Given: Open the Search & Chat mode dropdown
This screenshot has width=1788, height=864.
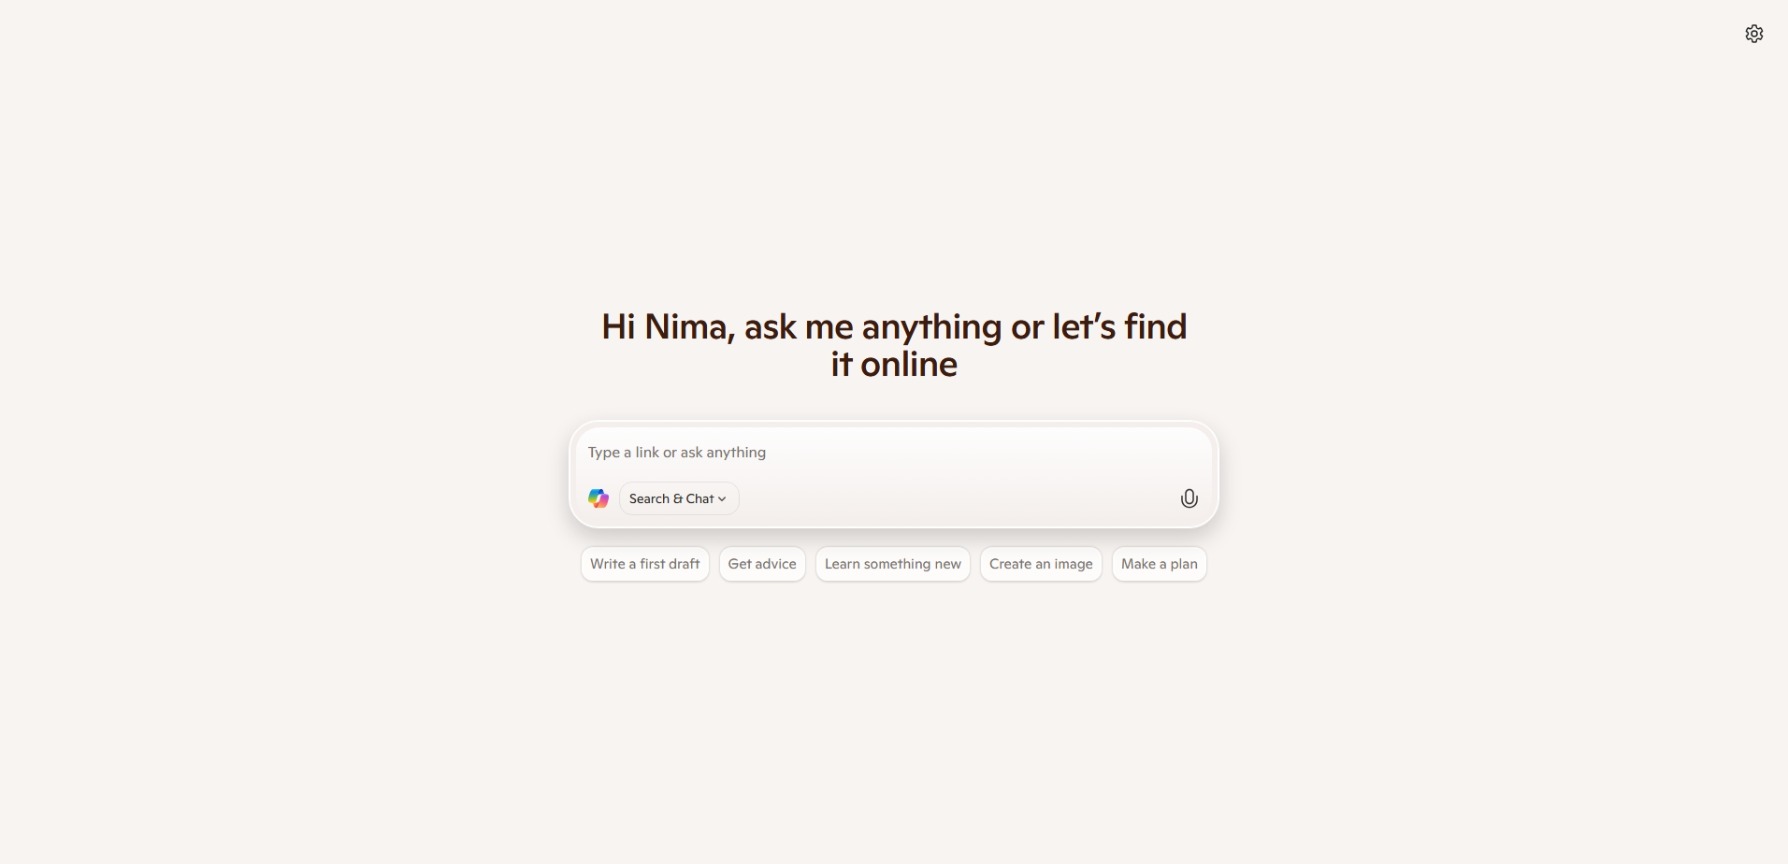Looking at the screenshot, I should pos(679,498).
